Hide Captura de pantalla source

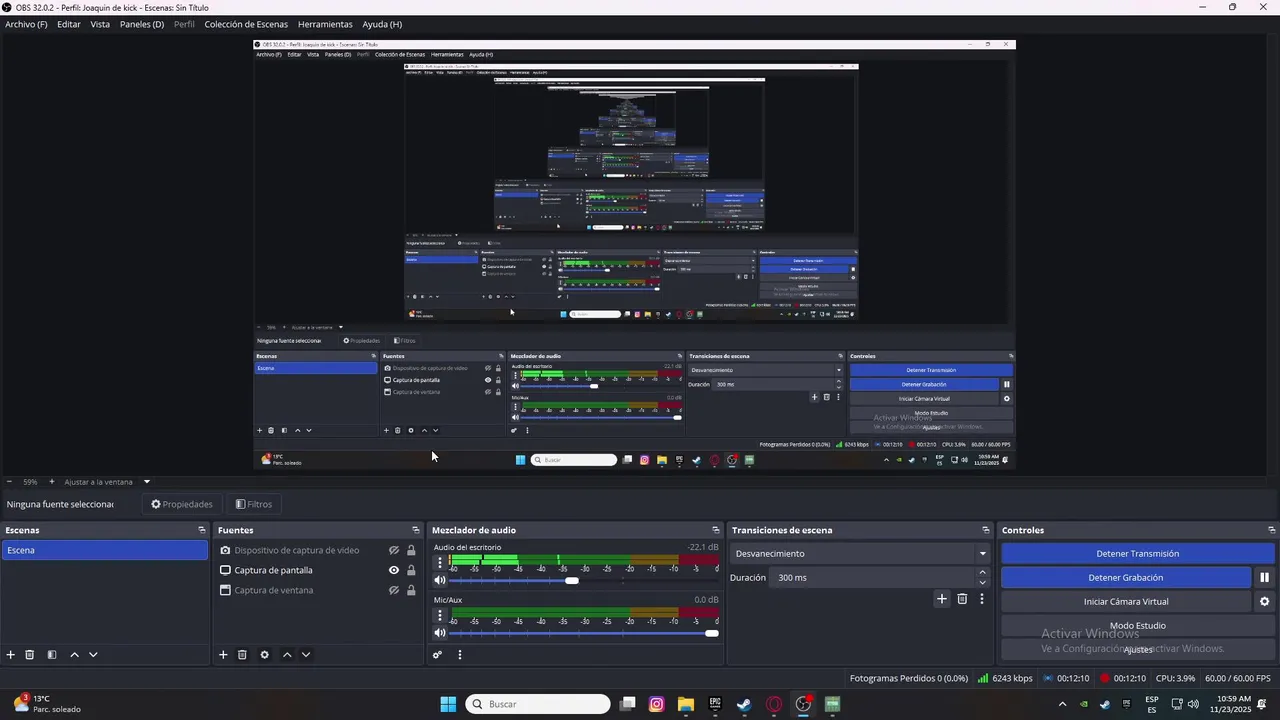pyautogui.click(x=394, y=570)
